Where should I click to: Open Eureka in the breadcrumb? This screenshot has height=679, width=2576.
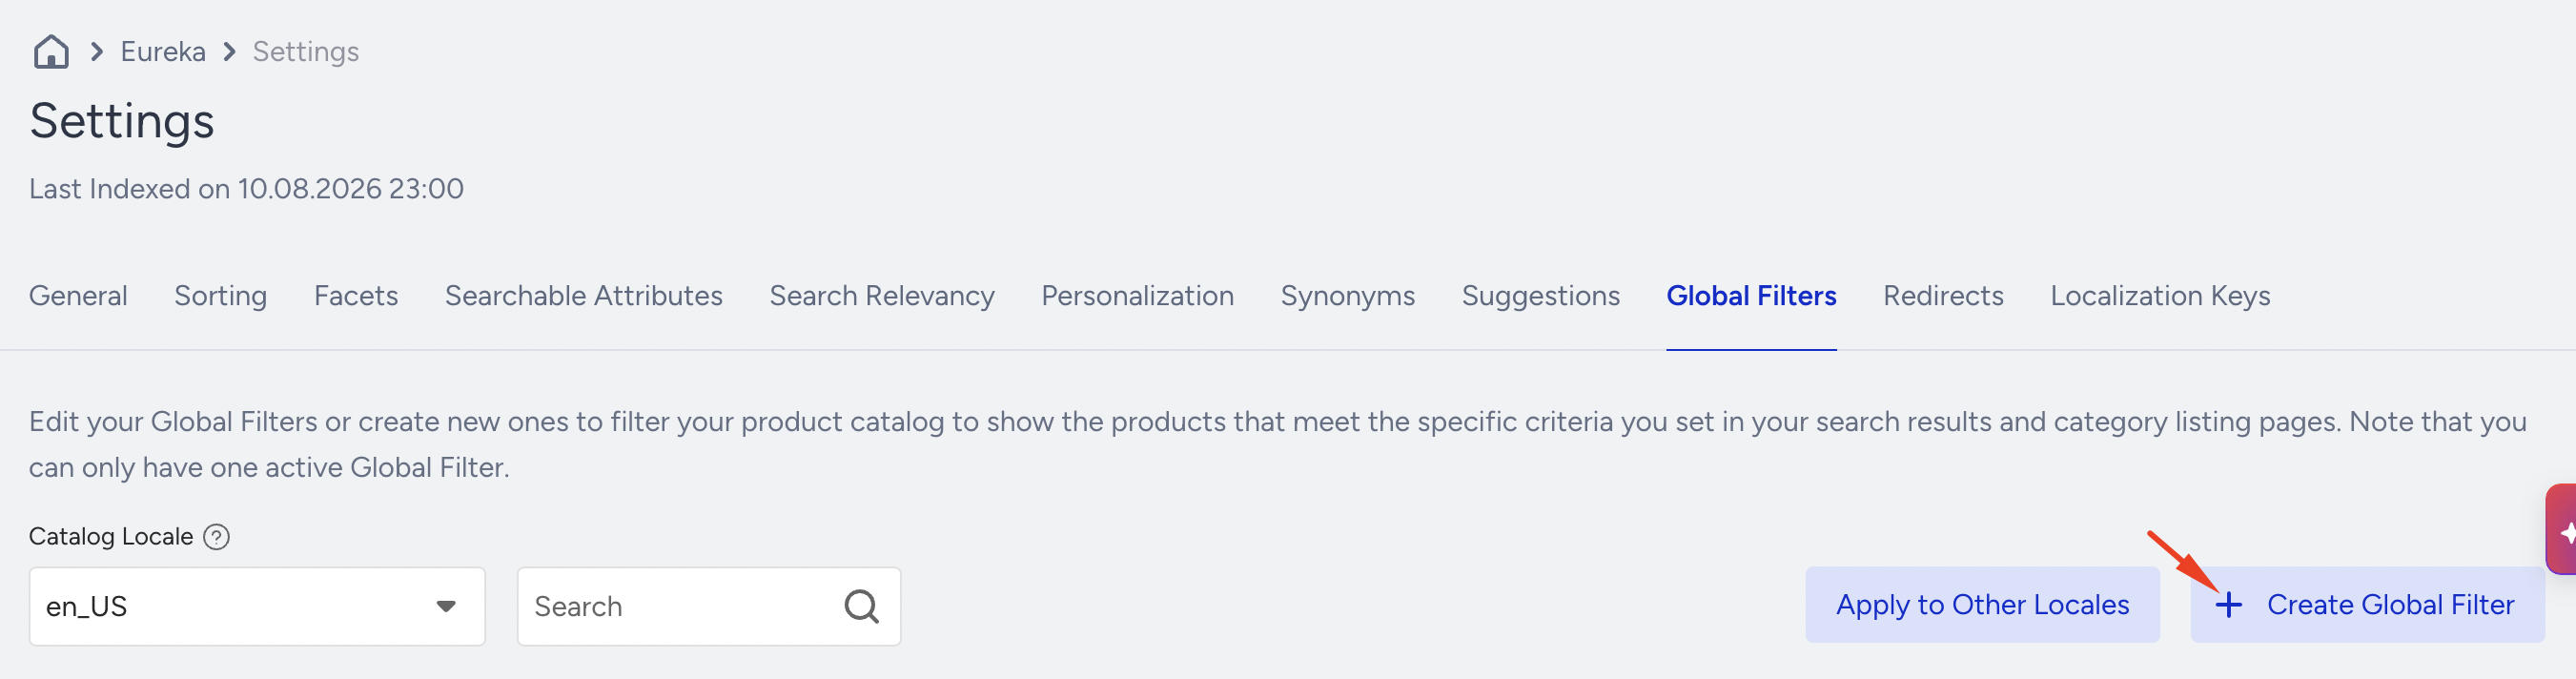click(x=163, y=51)
